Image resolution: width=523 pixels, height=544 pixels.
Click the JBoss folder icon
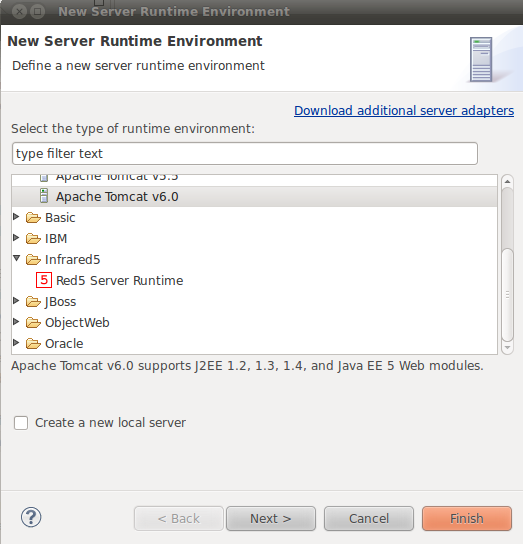(x=33, y=302)
